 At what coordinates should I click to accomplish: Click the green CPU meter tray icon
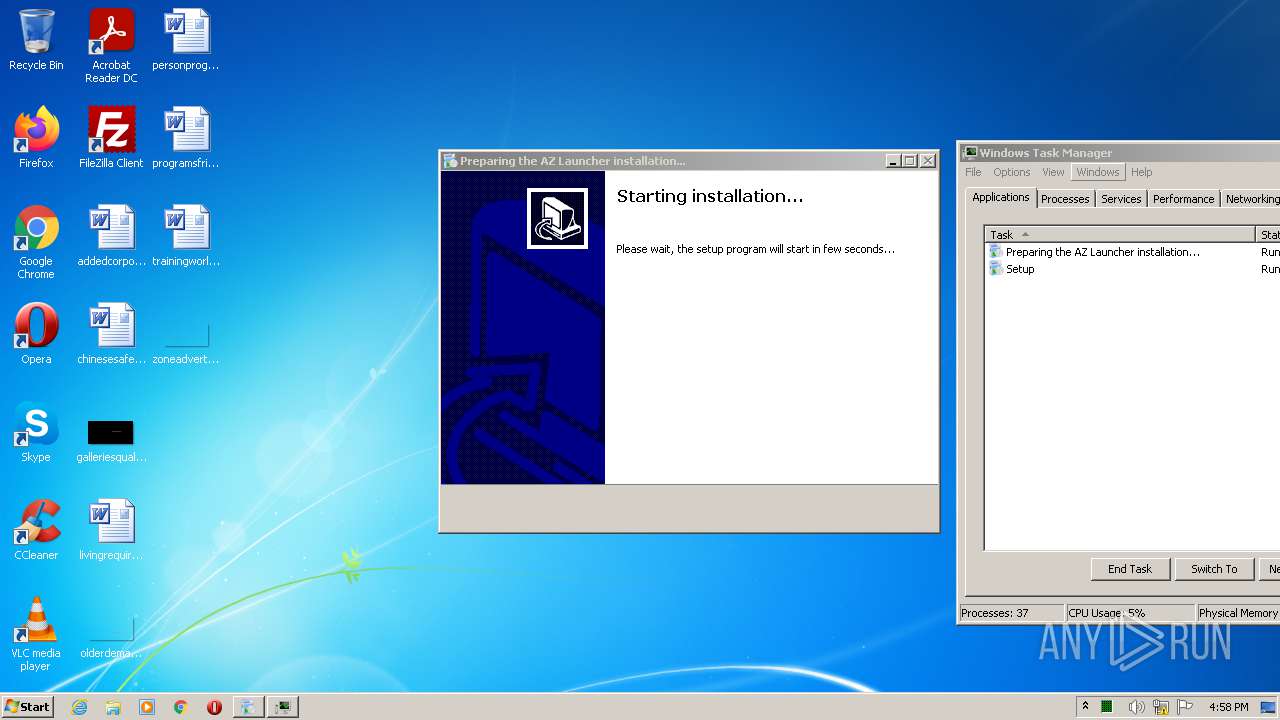coord(1107,707)
